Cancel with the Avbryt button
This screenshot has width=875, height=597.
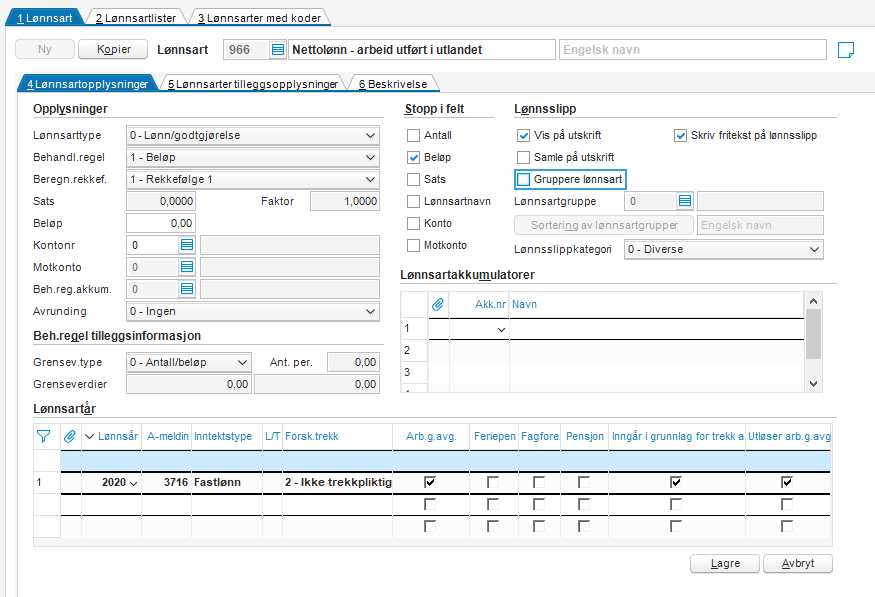tap(798, 564)
